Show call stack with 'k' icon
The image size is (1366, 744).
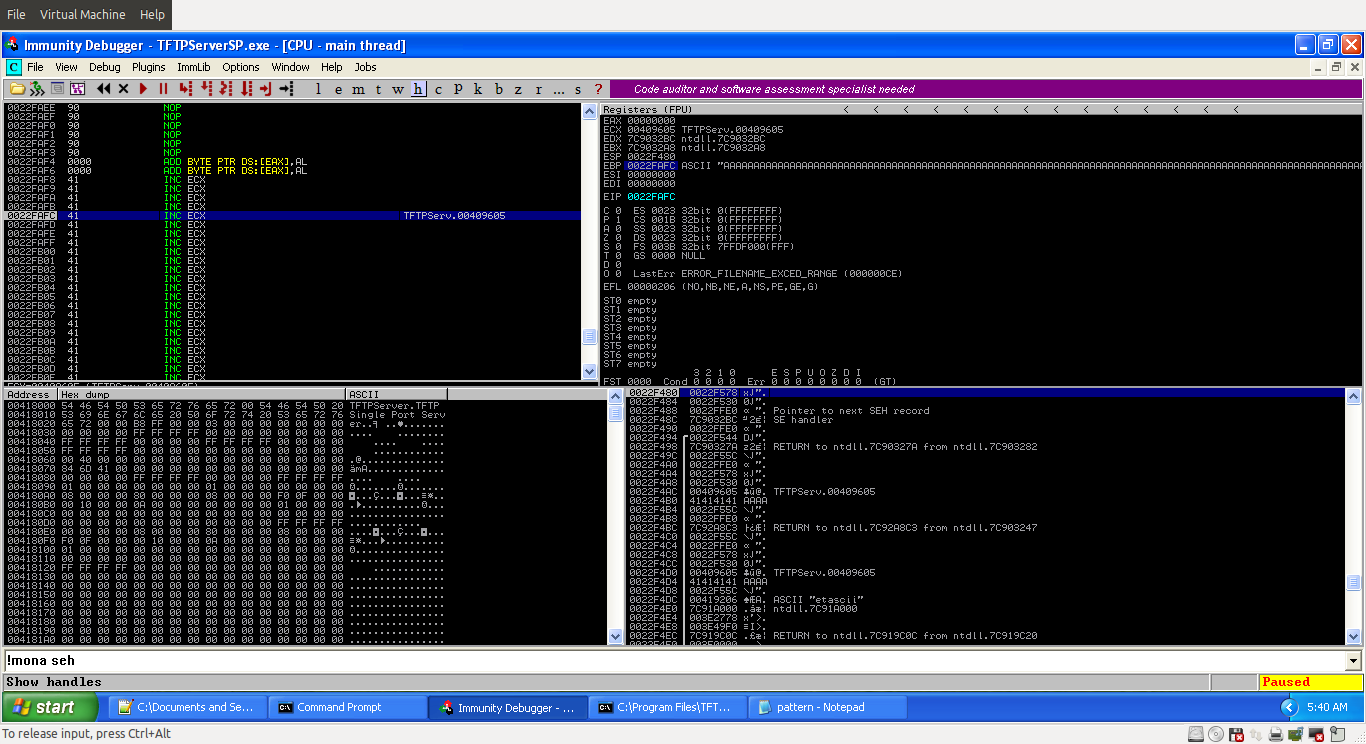point(478,89)
